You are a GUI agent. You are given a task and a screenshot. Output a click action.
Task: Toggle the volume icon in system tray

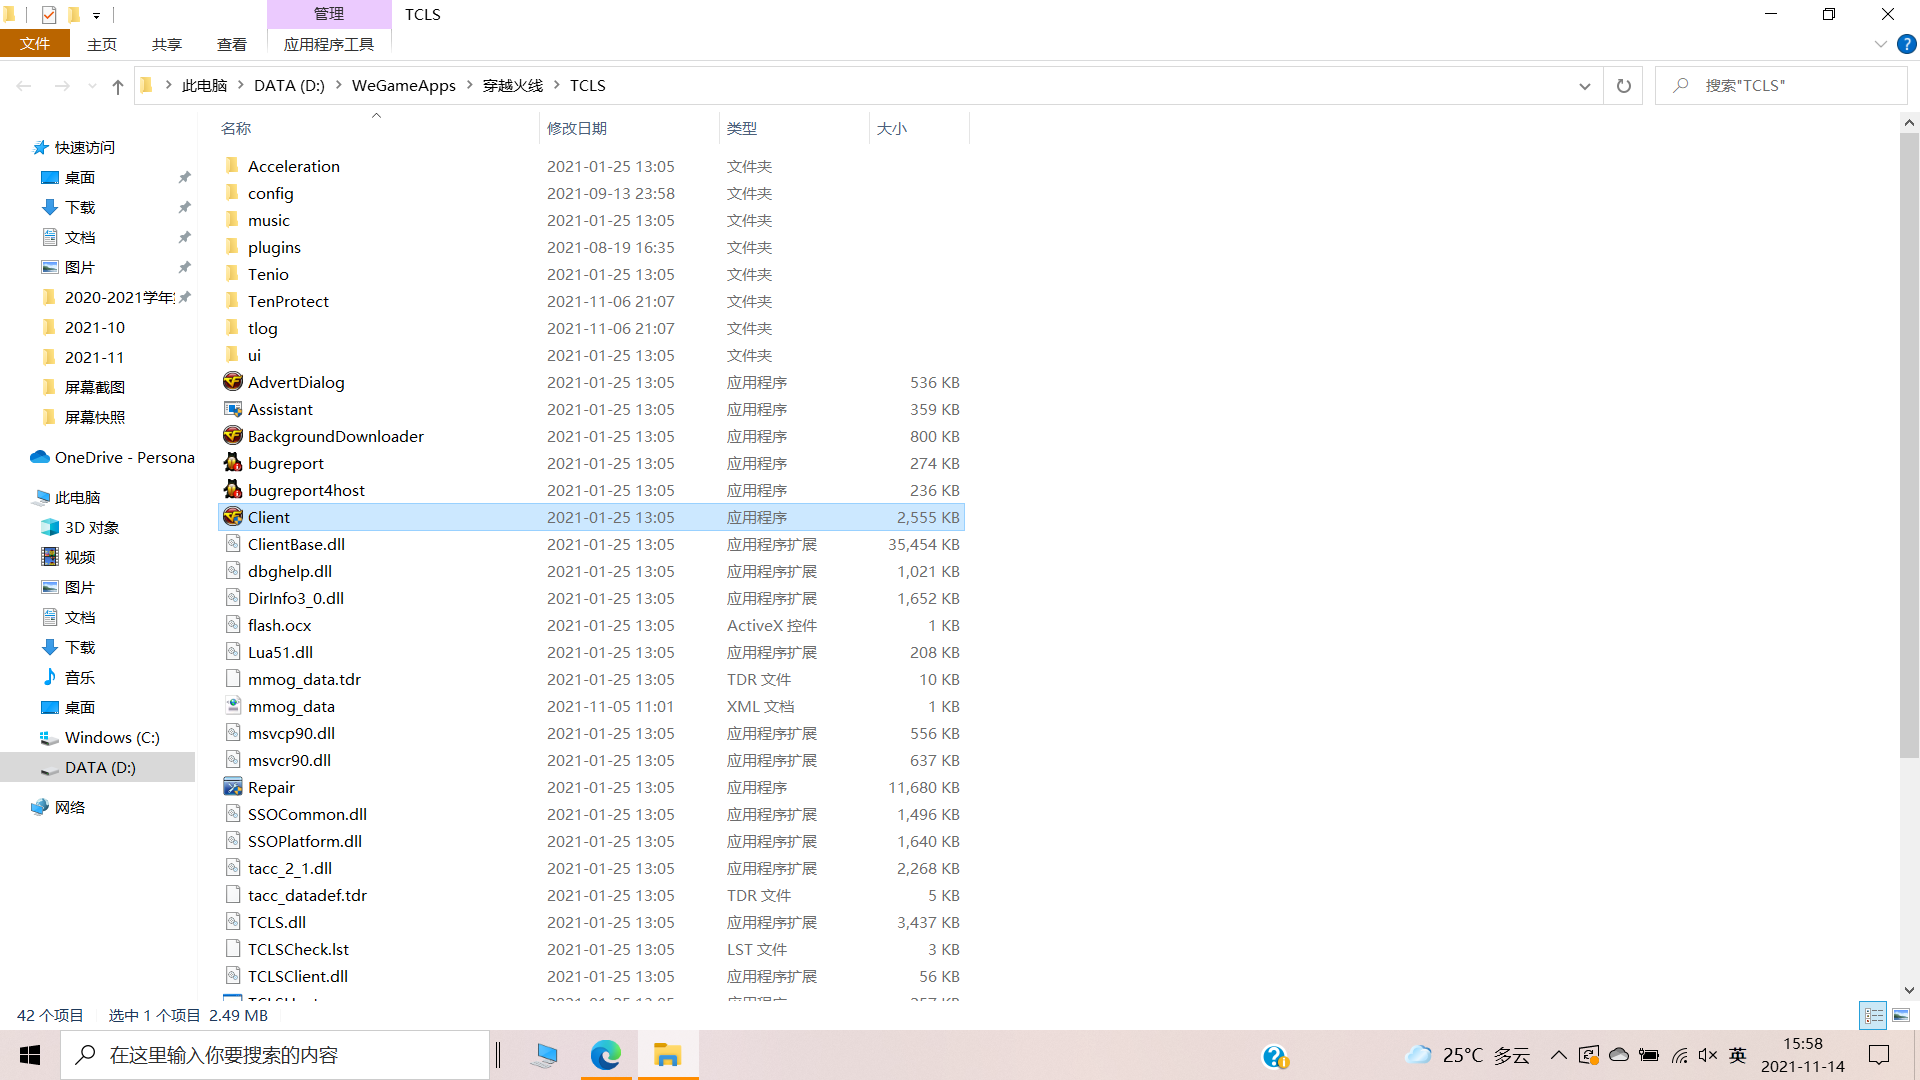[1708, 1055]
